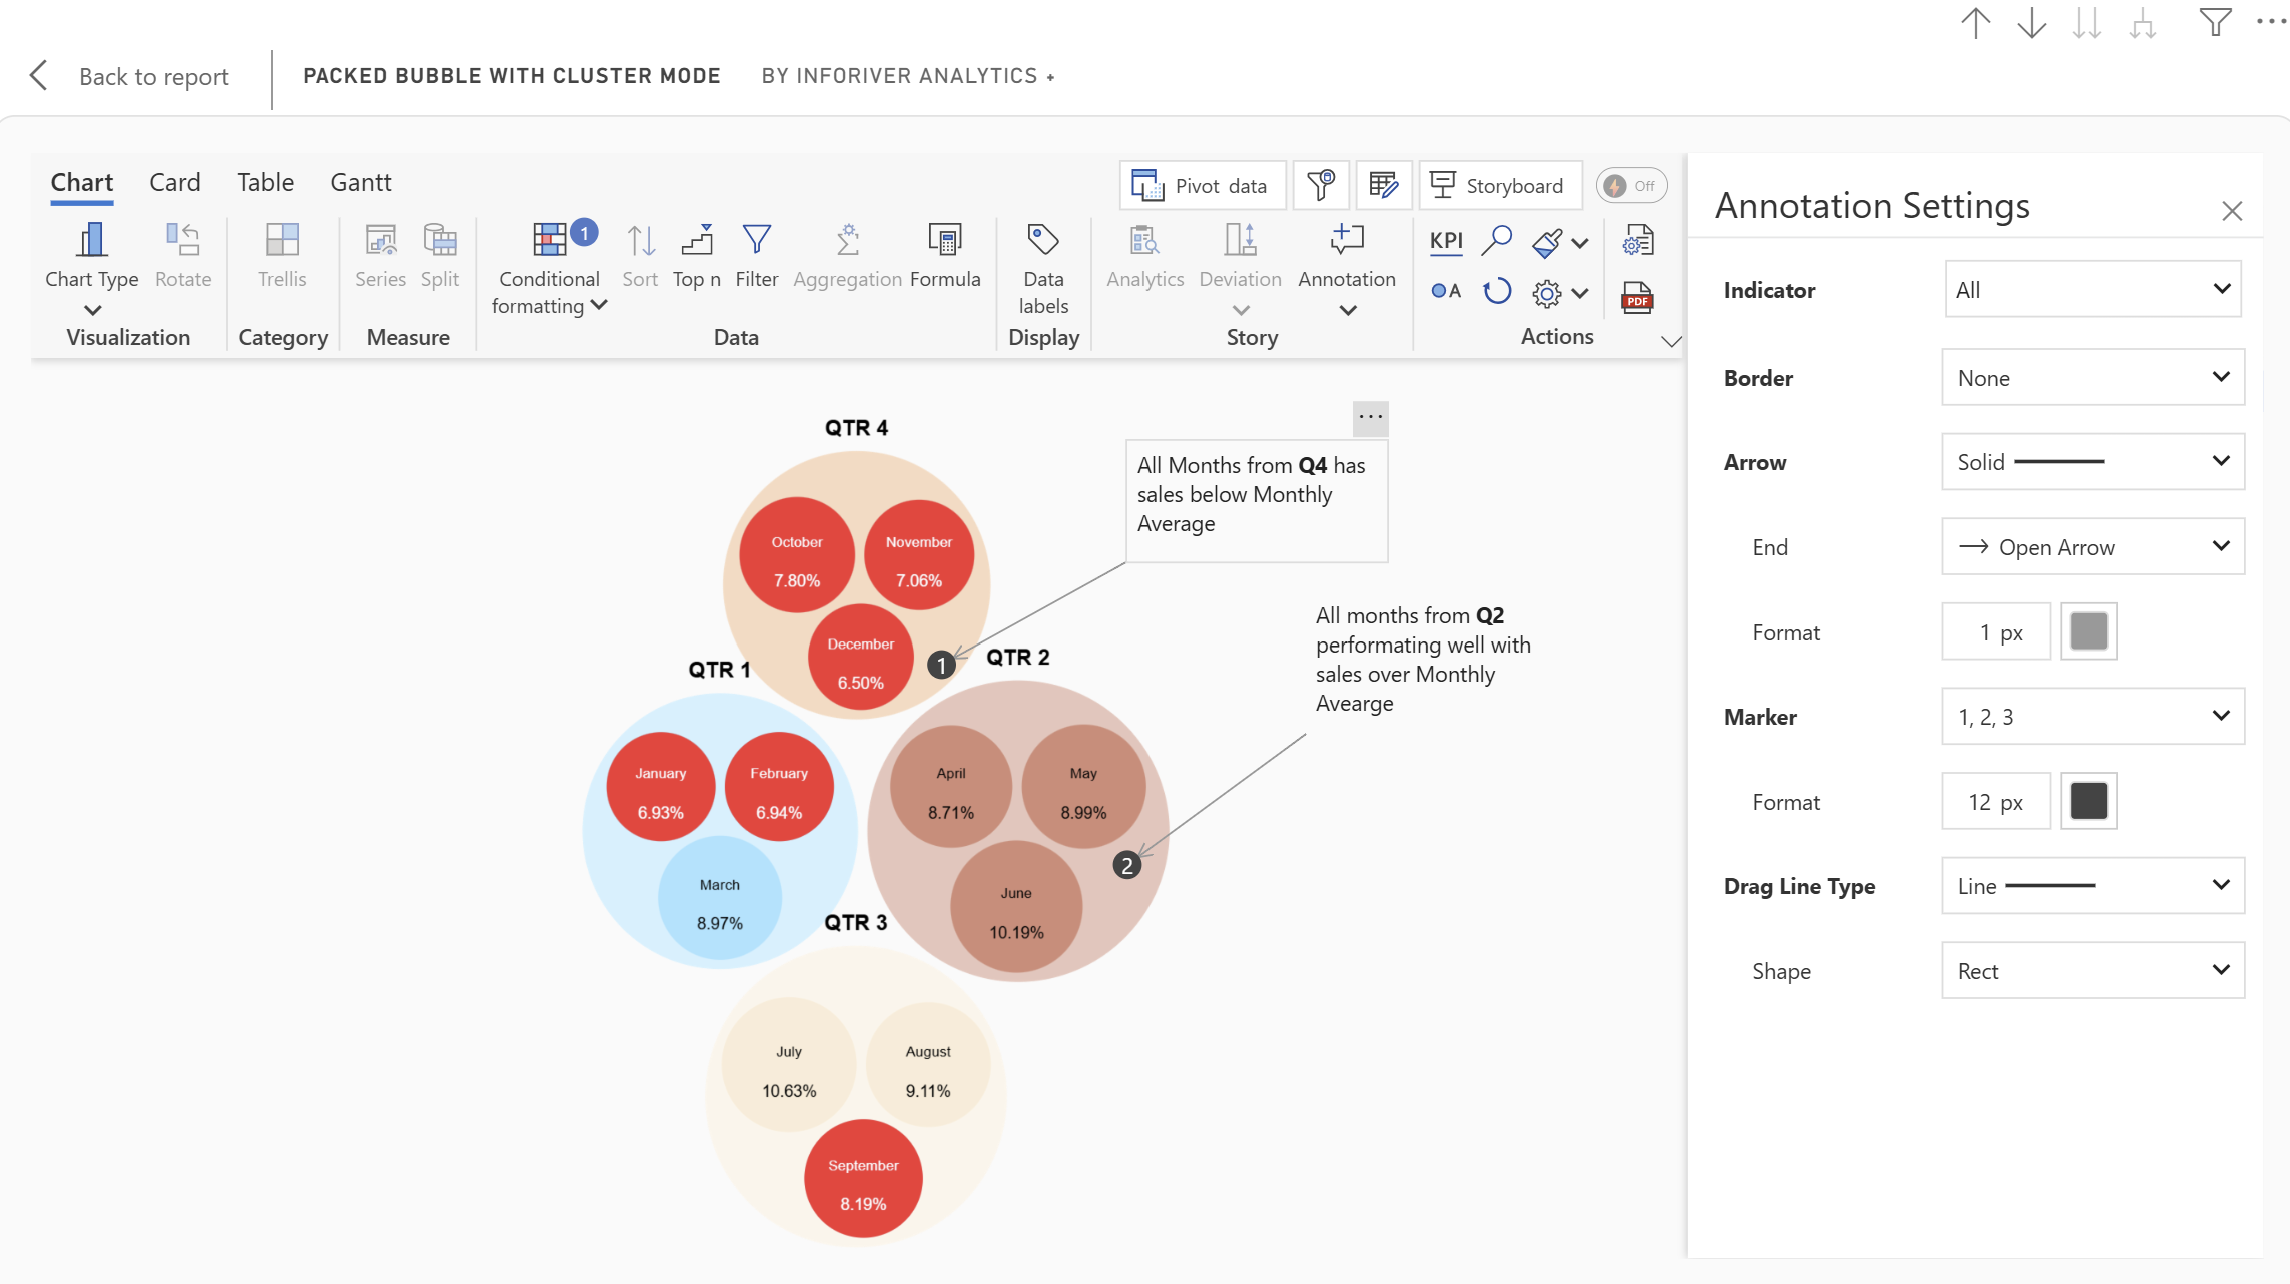Open the dark Marker format color swatch
Screen dimensions: 2290x1284
click(2088, 802)
